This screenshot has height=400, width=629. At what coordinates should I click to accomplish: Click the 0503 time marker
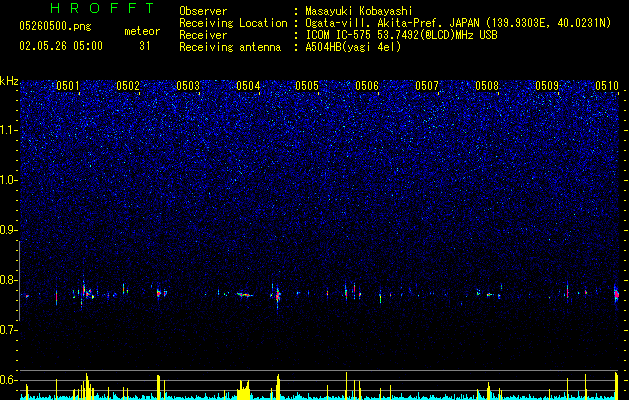click(188, 86)
